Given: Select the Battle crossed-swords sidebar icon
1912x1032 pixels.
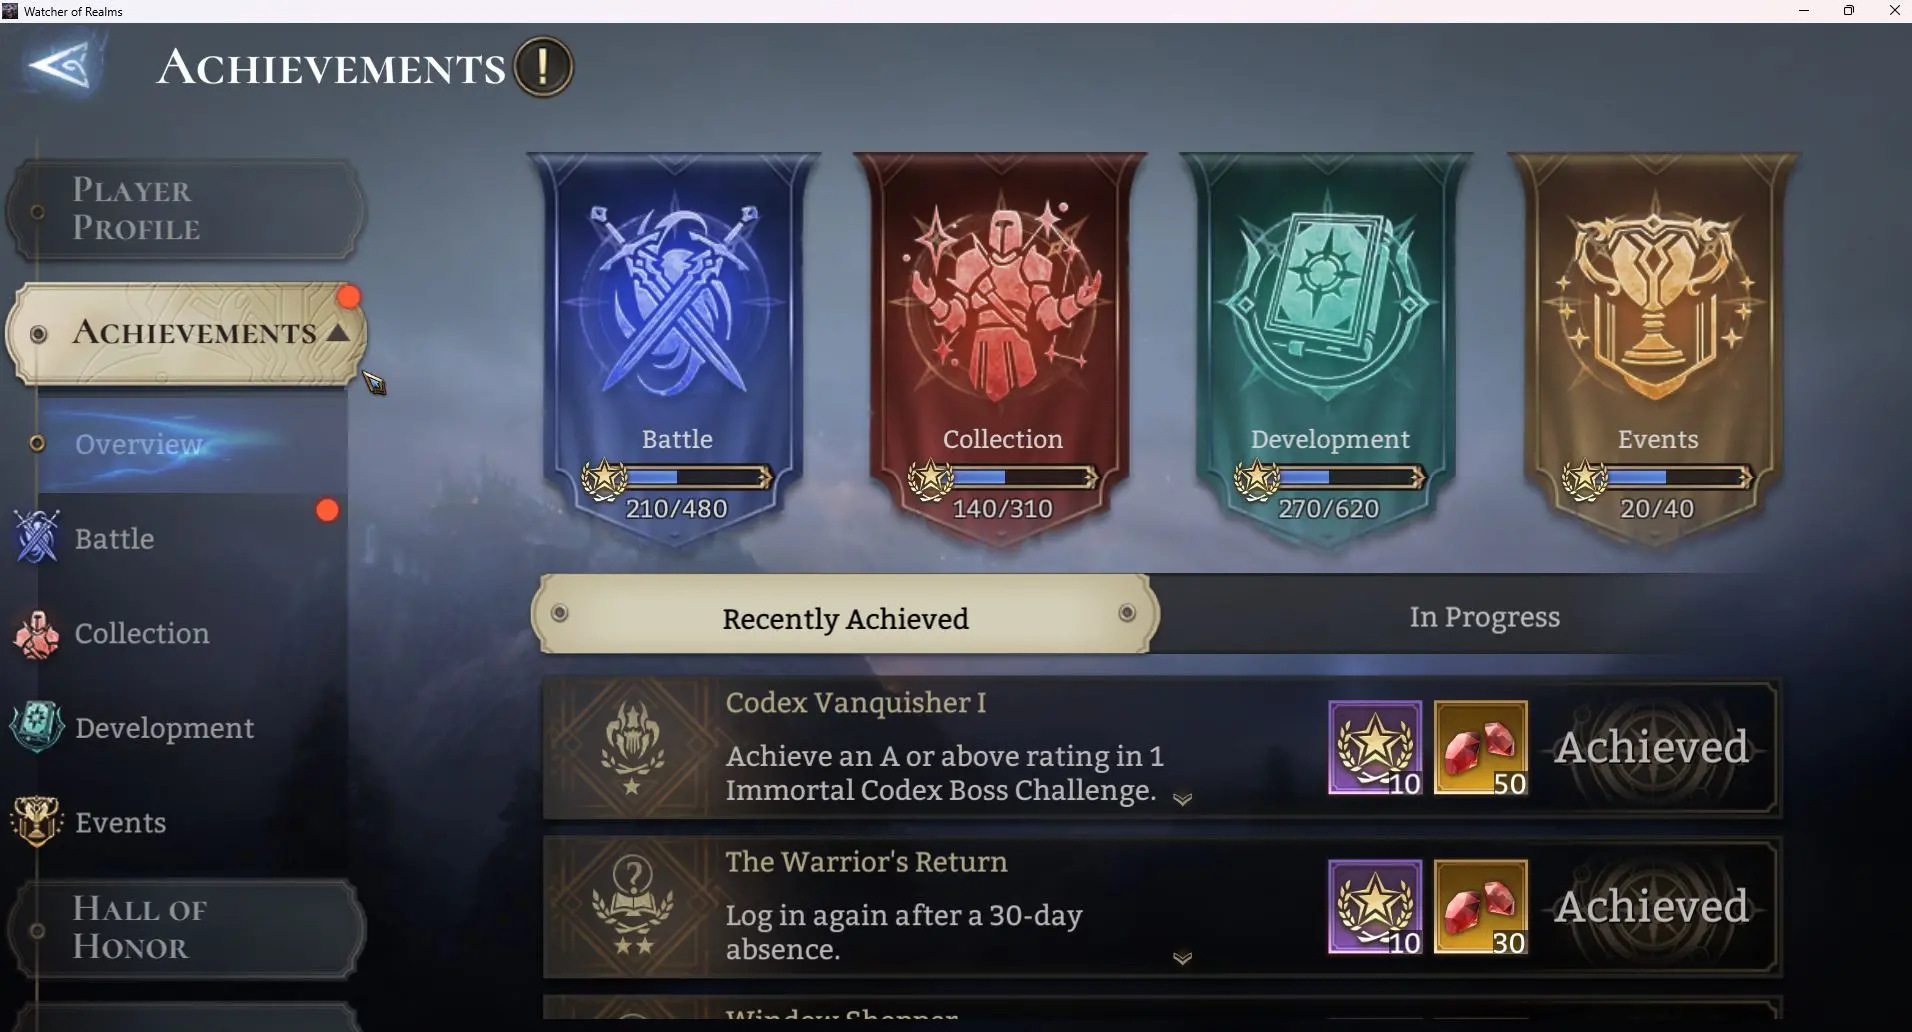Looking at the screenshot, I should [37, 537].
